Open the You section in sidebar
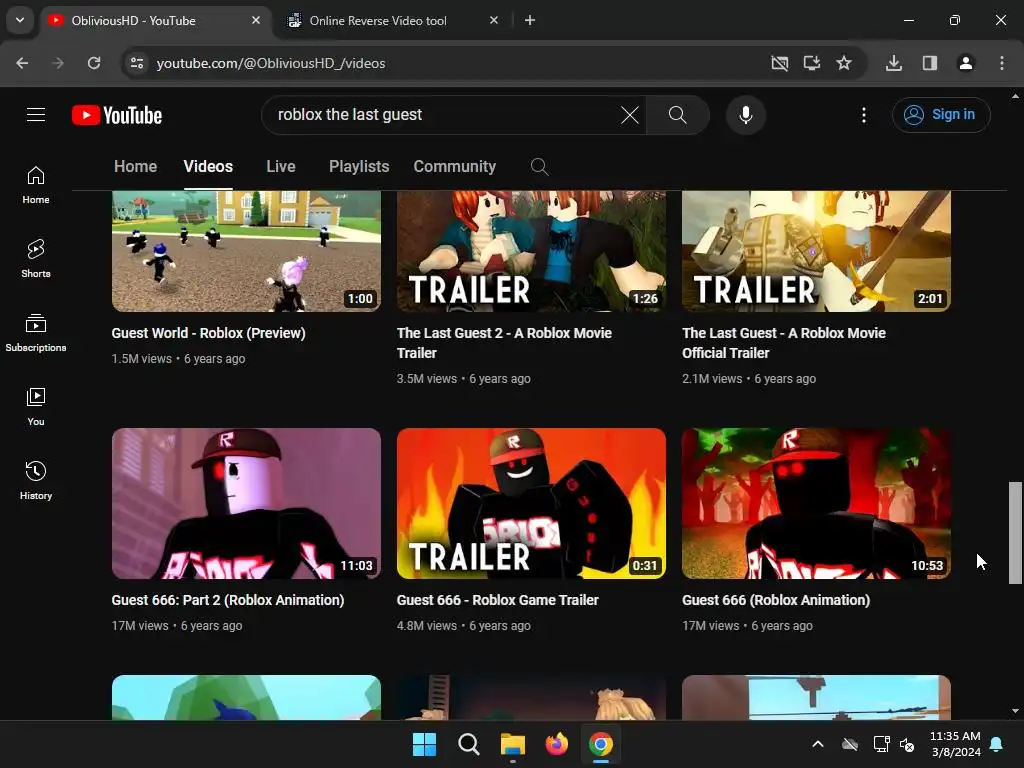Viewport: 1024px width, 768px height. pos(36,407)
